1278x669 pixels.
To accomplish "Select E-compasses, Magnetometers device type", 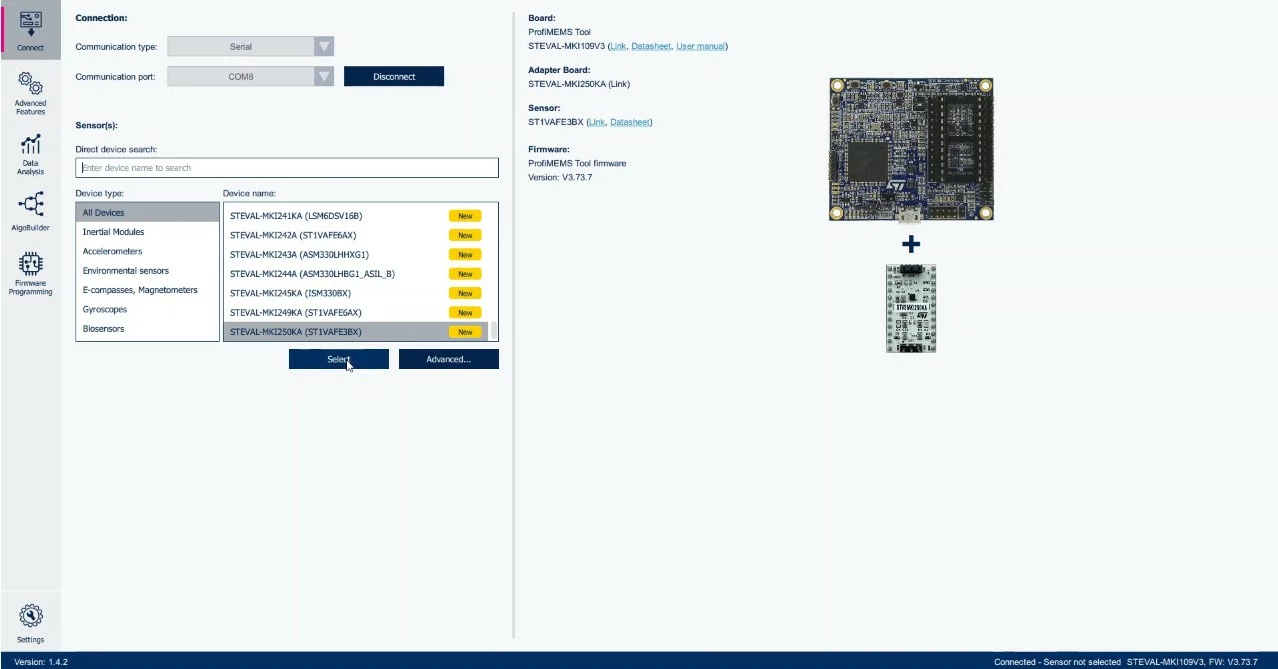I will tap(147, 290).
